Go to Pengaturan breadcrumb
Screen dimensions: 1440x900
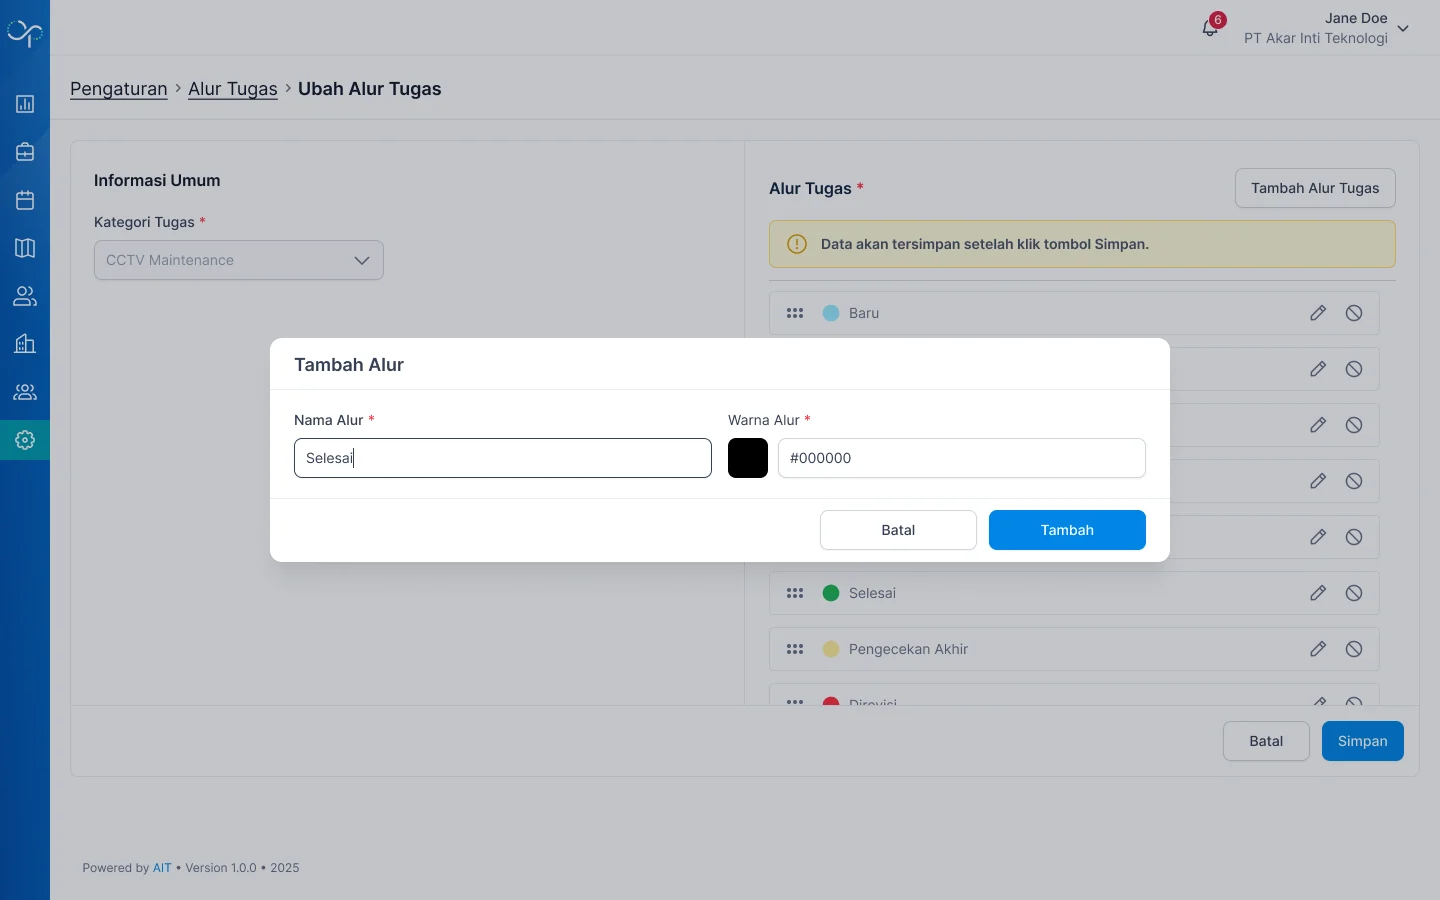click(x=119, y=89)
